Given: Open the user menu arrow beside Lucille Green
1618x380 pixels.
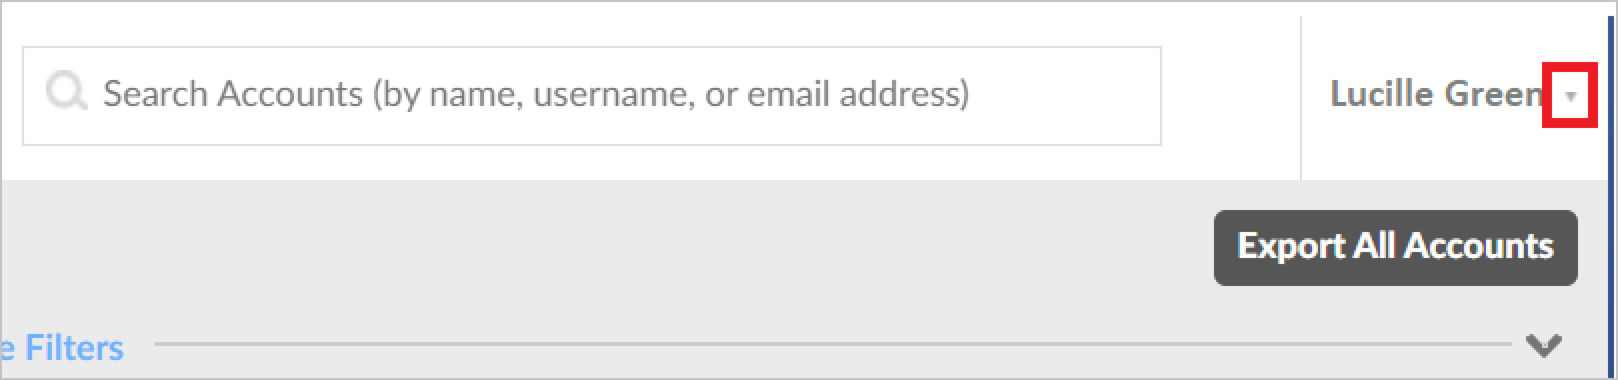Looking at the screenshot, I should [1570, 96].
